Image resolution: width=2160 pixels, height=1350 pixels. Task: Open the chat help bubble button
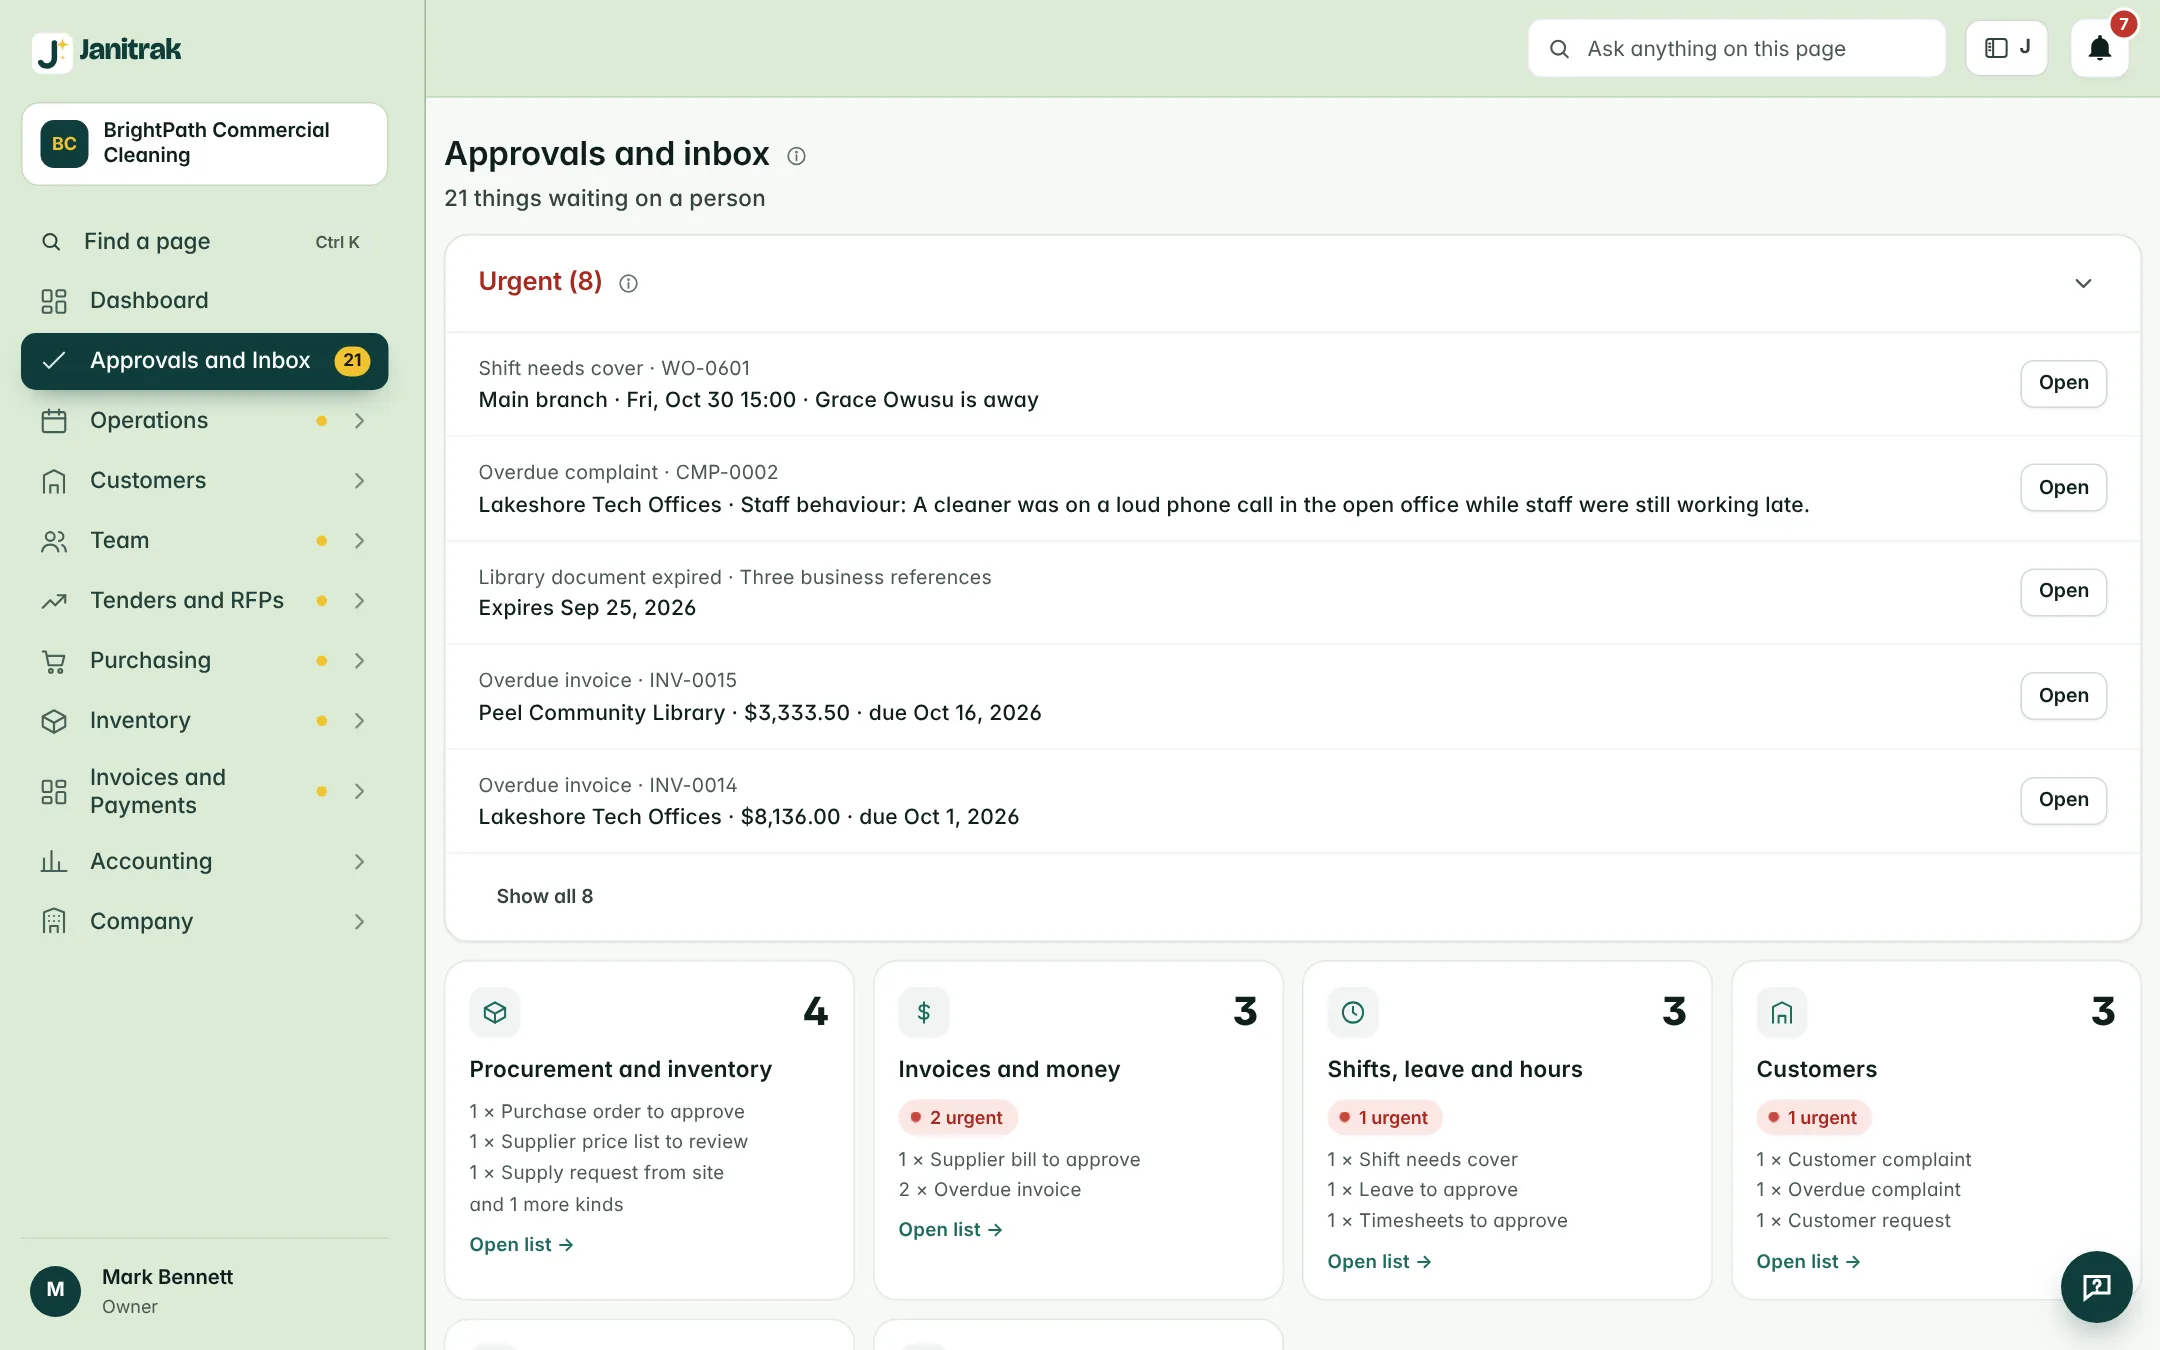click(2097, 1287)
